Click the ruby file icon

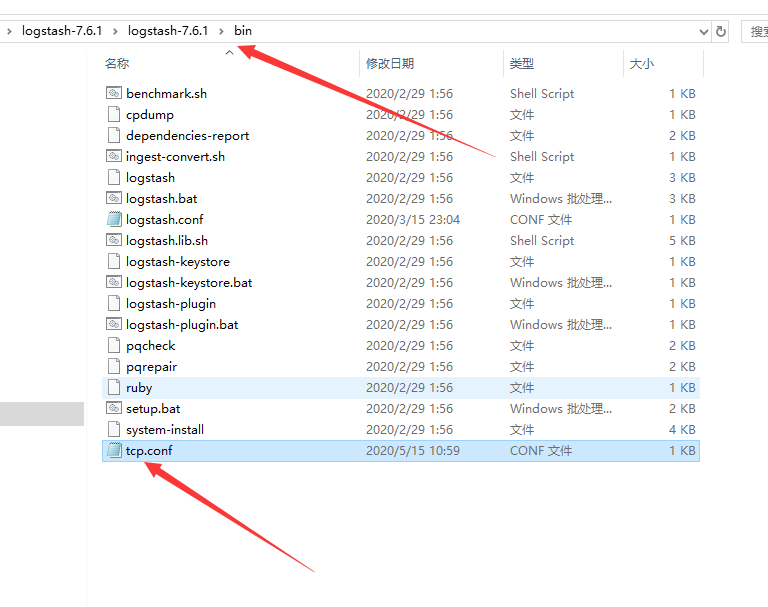(x=114, y=388)
